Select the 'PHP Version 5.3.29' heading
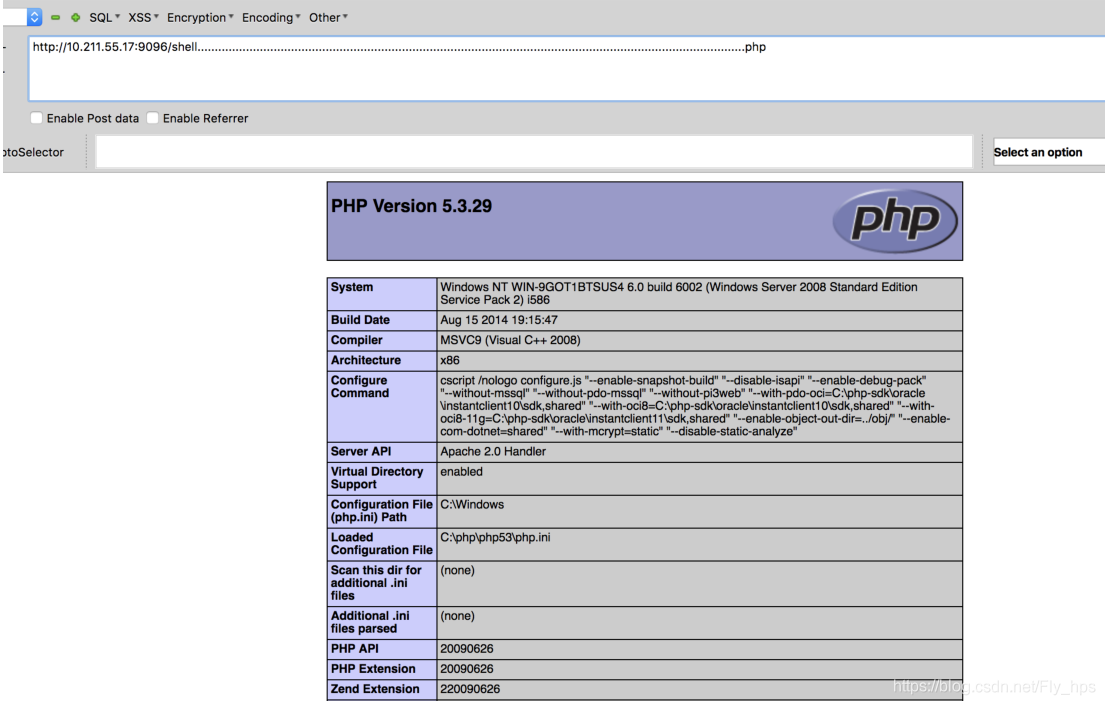Image resolution: width=1105 pixels, height=705 pixels. coord(412,206)
